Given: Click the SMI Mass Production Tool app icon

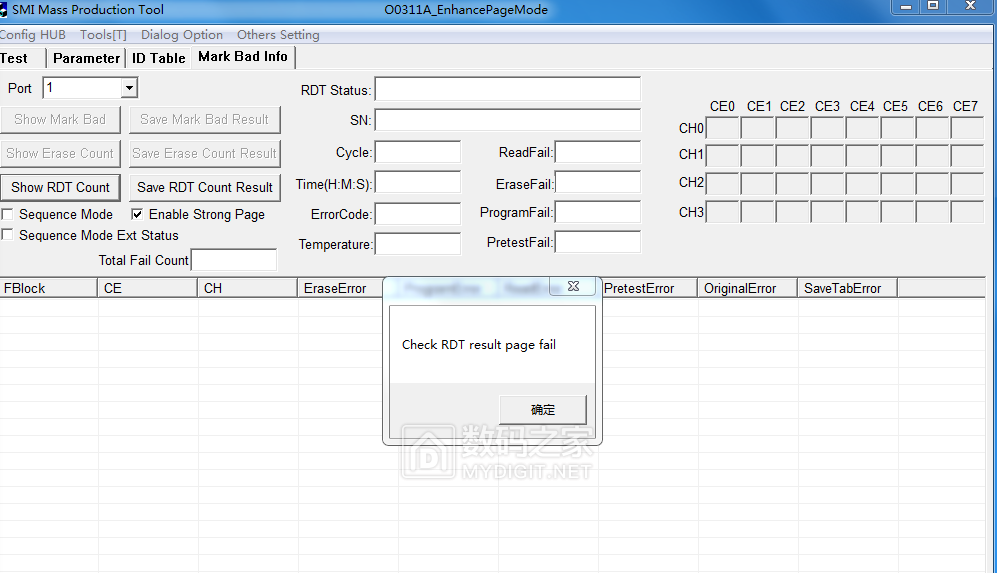Looking at the screenshot, I should point(3,10).
